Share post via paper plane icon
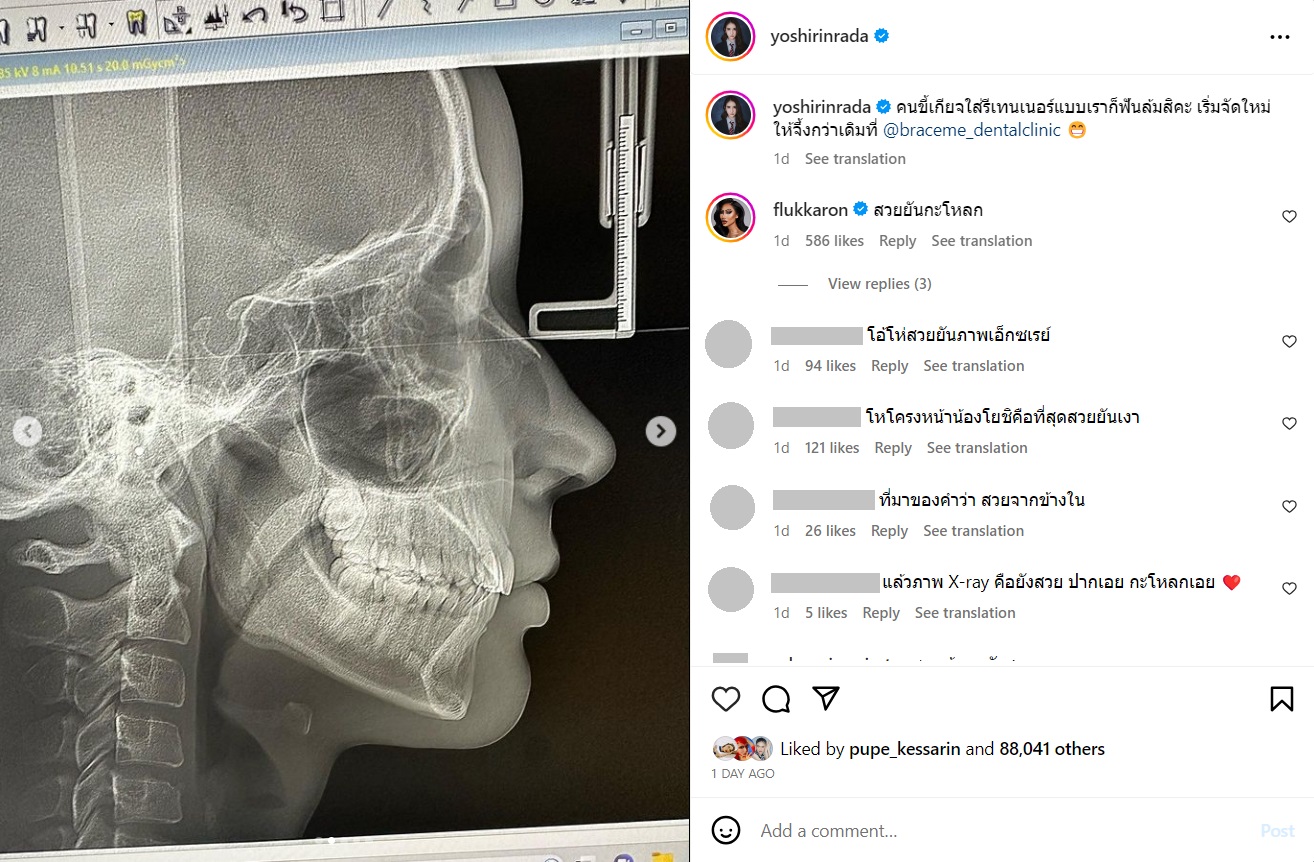 [826, 698]
